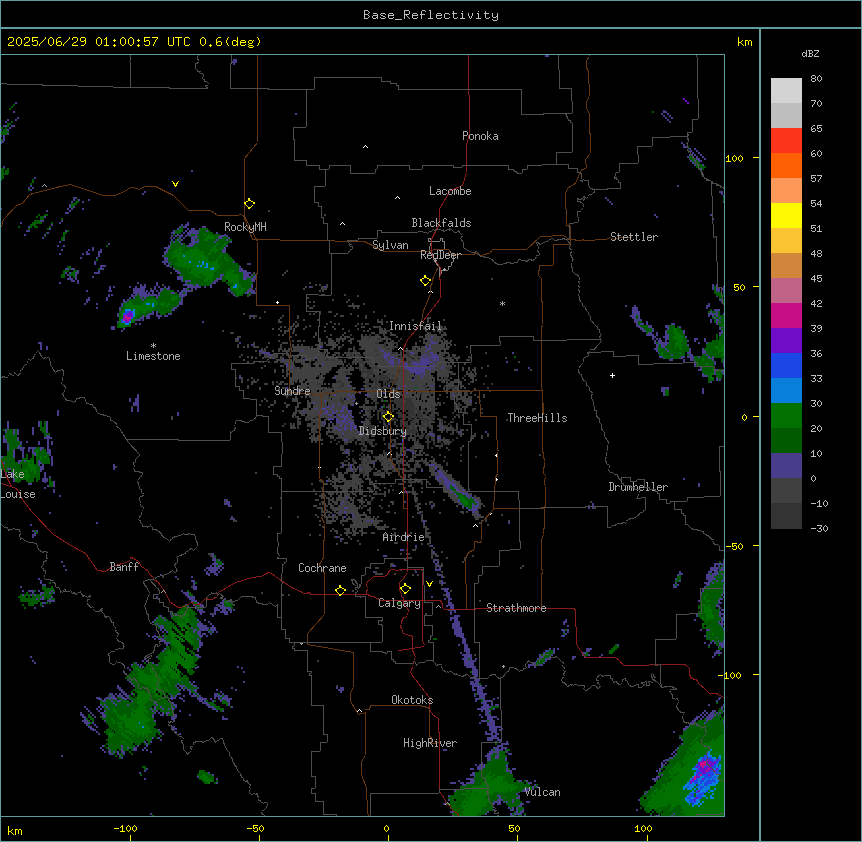
Task: Select the white top swatch of the legend
Action: pyautogui.click(x=786, y=90)
